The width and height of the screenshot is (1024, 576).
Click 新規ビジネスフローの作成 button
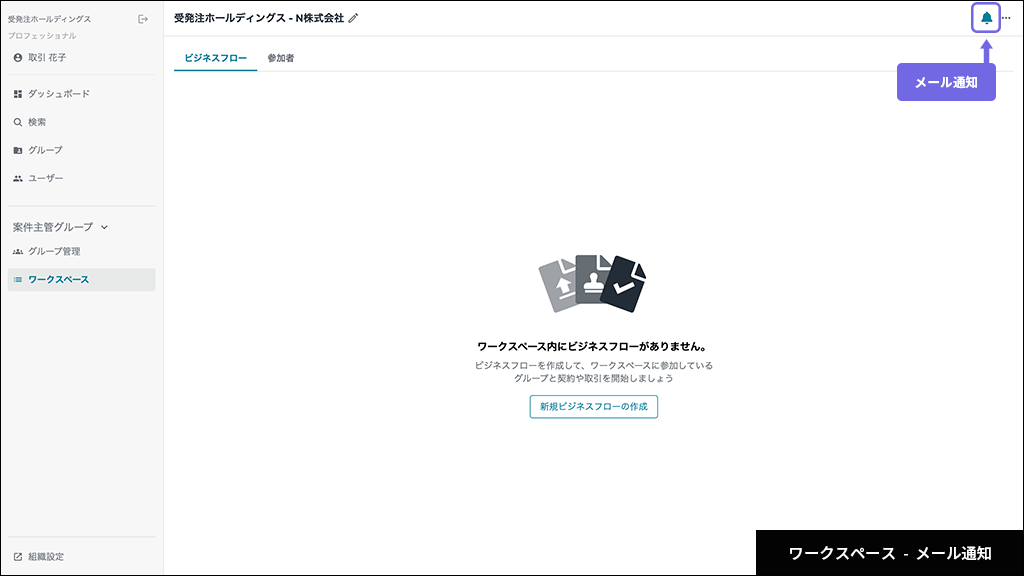(x=594, y=407)
